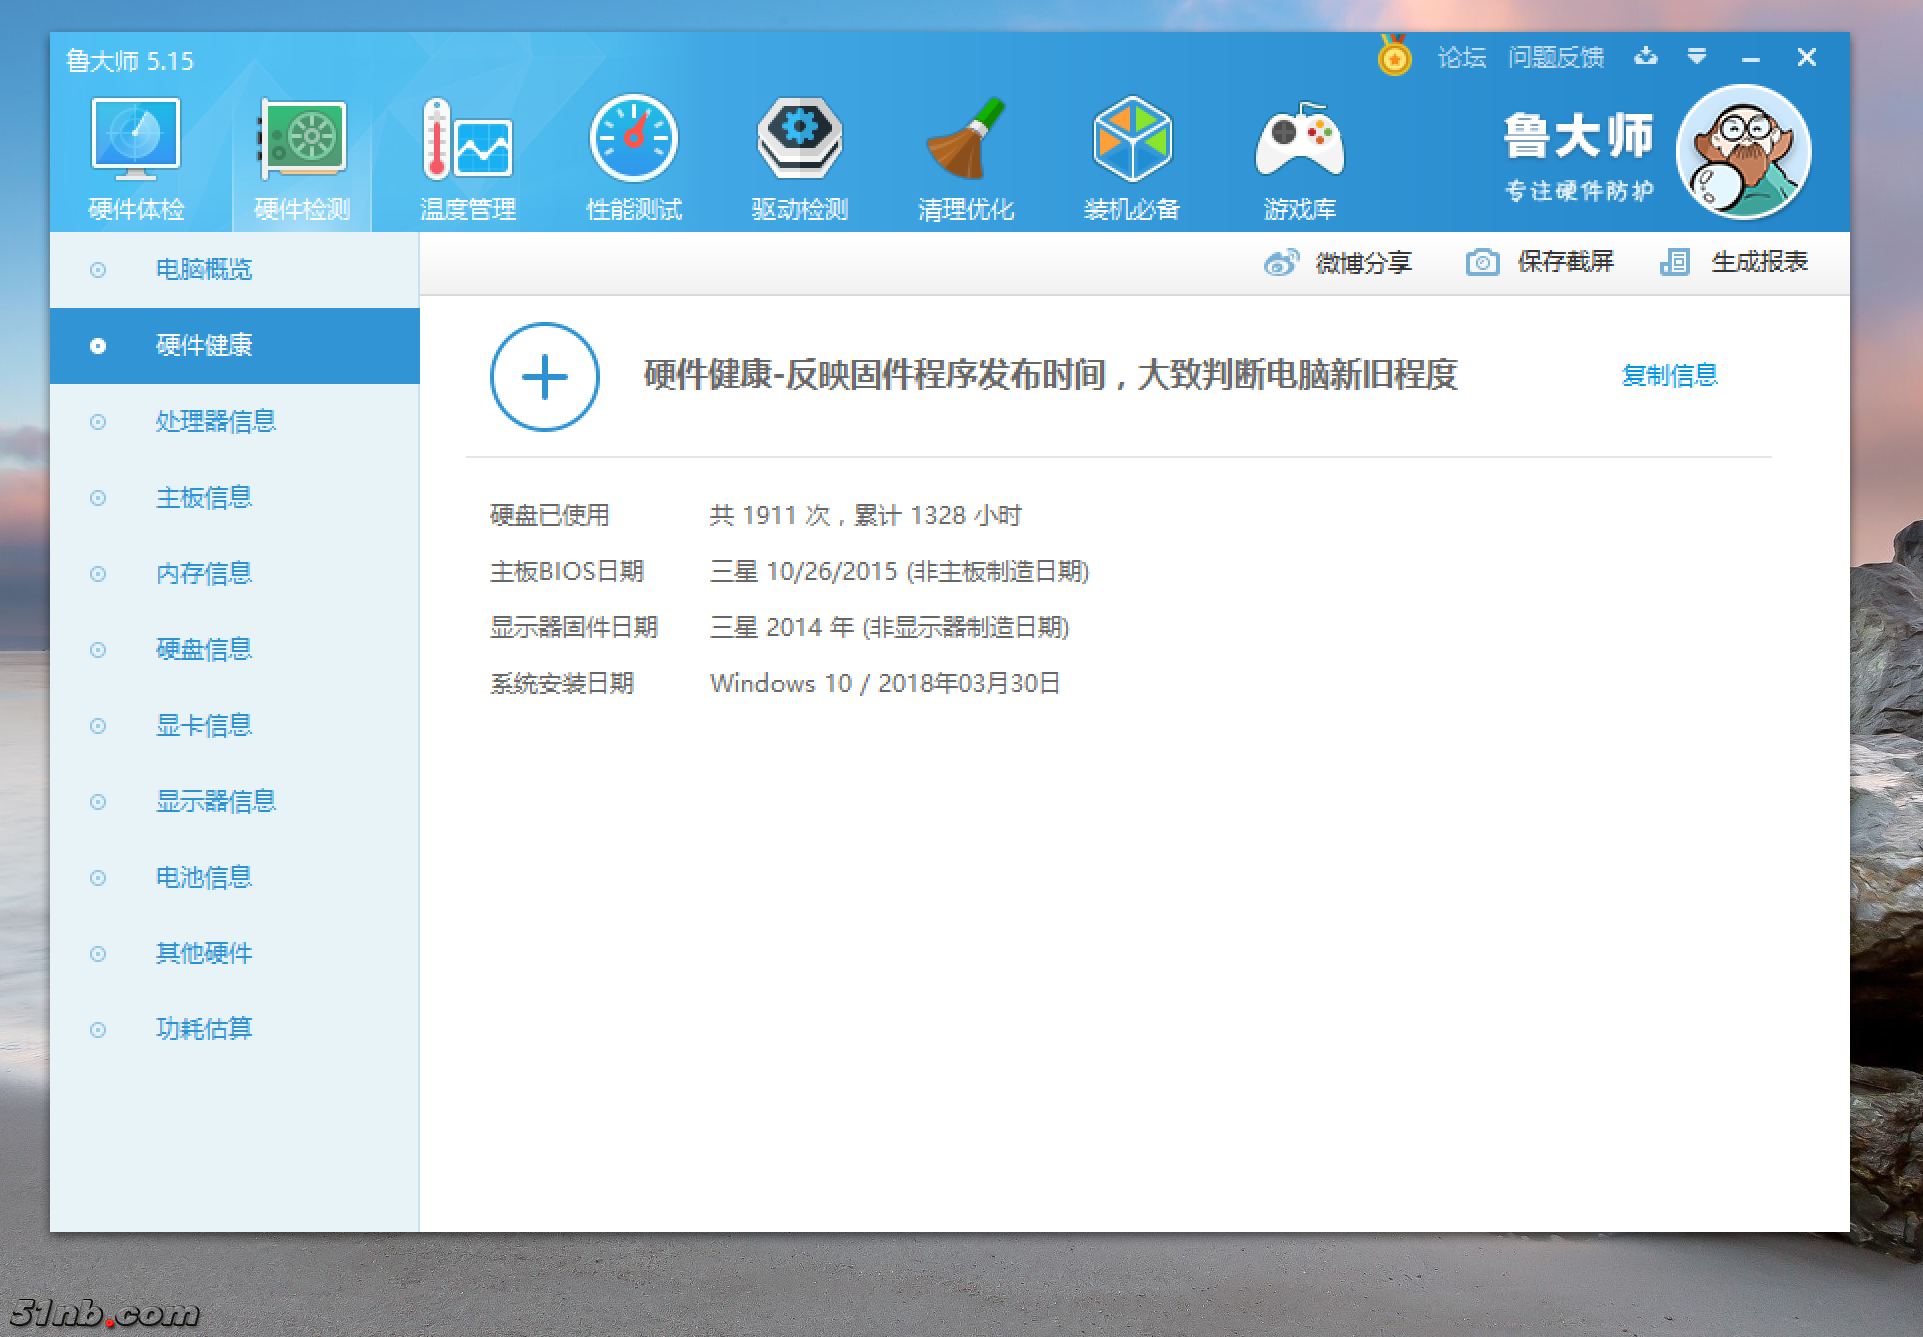Select 硬盘信息 in the sidebar
The image size is (1923, 1337).
click(204, 649)
